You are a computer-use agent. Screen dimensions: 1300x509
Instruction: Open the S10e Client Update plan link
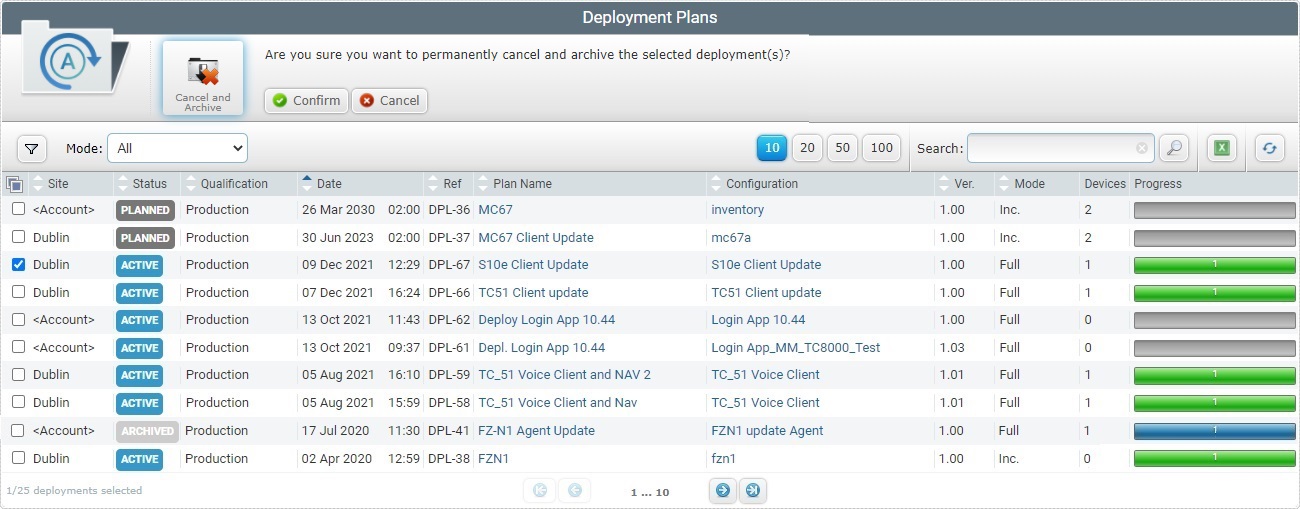point(533,265)
